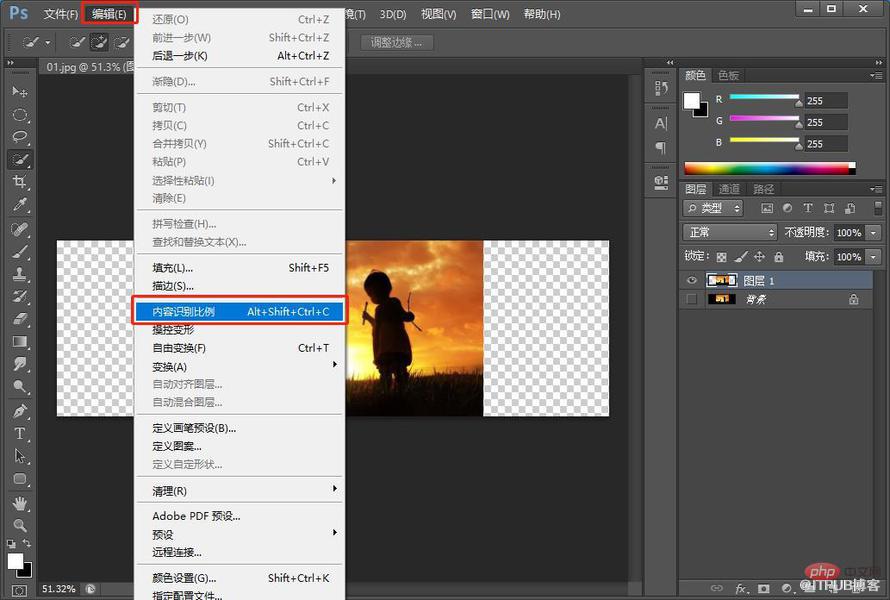The height and width of the screenshot is (600, 890).
Task: Open the 类型 layer filter dropdown
Action: (x=713, y=208)
